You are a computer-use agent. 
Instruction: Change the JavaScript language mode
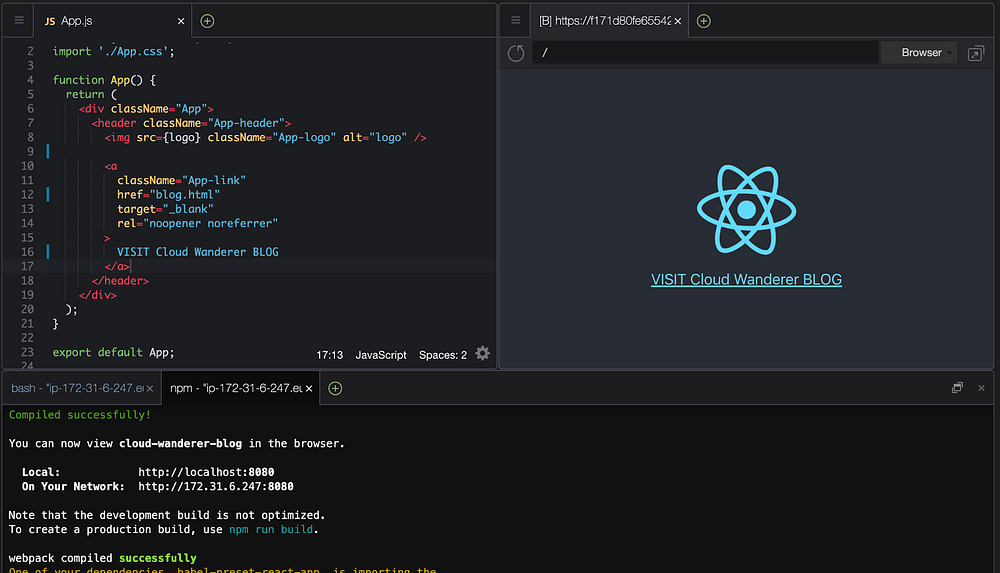point(381,355)
